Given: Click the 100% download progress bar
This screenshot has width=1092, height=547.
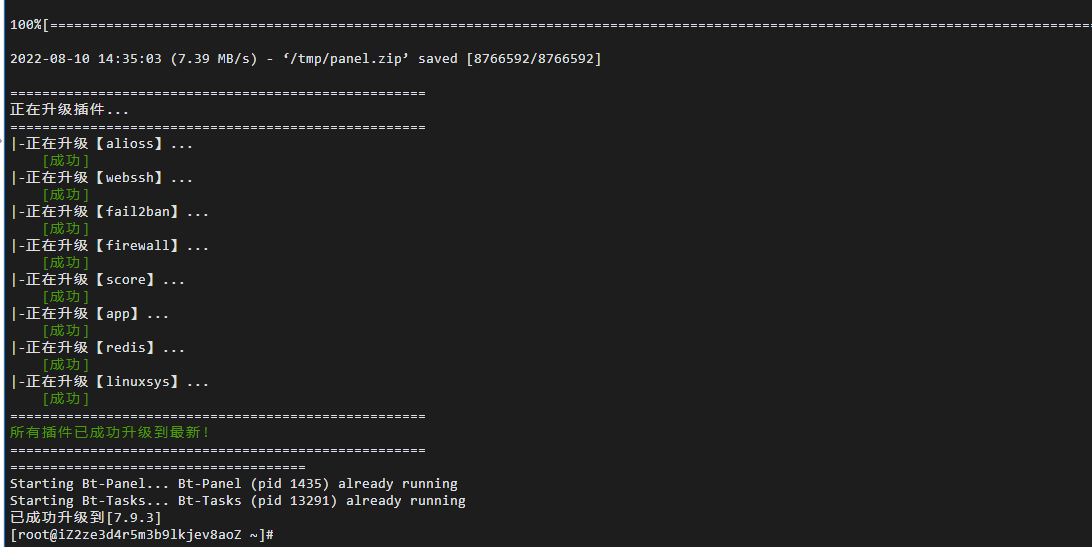Looking at the screenshot, I should click(x=551, y=25).
